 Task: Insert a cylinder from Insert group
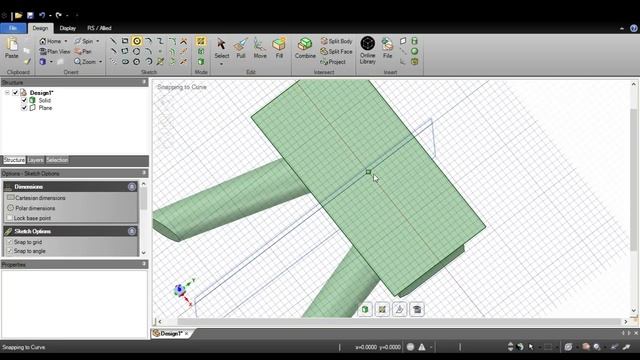point(415,41)
